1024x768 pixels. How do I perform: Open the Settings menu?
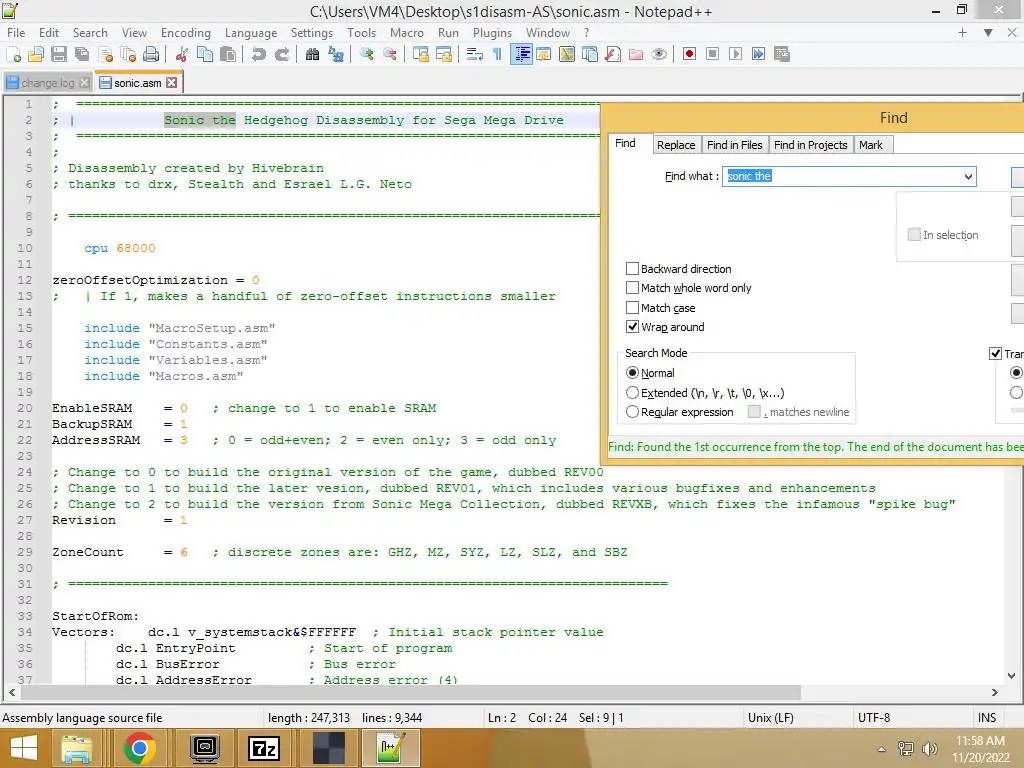point(312,33)
